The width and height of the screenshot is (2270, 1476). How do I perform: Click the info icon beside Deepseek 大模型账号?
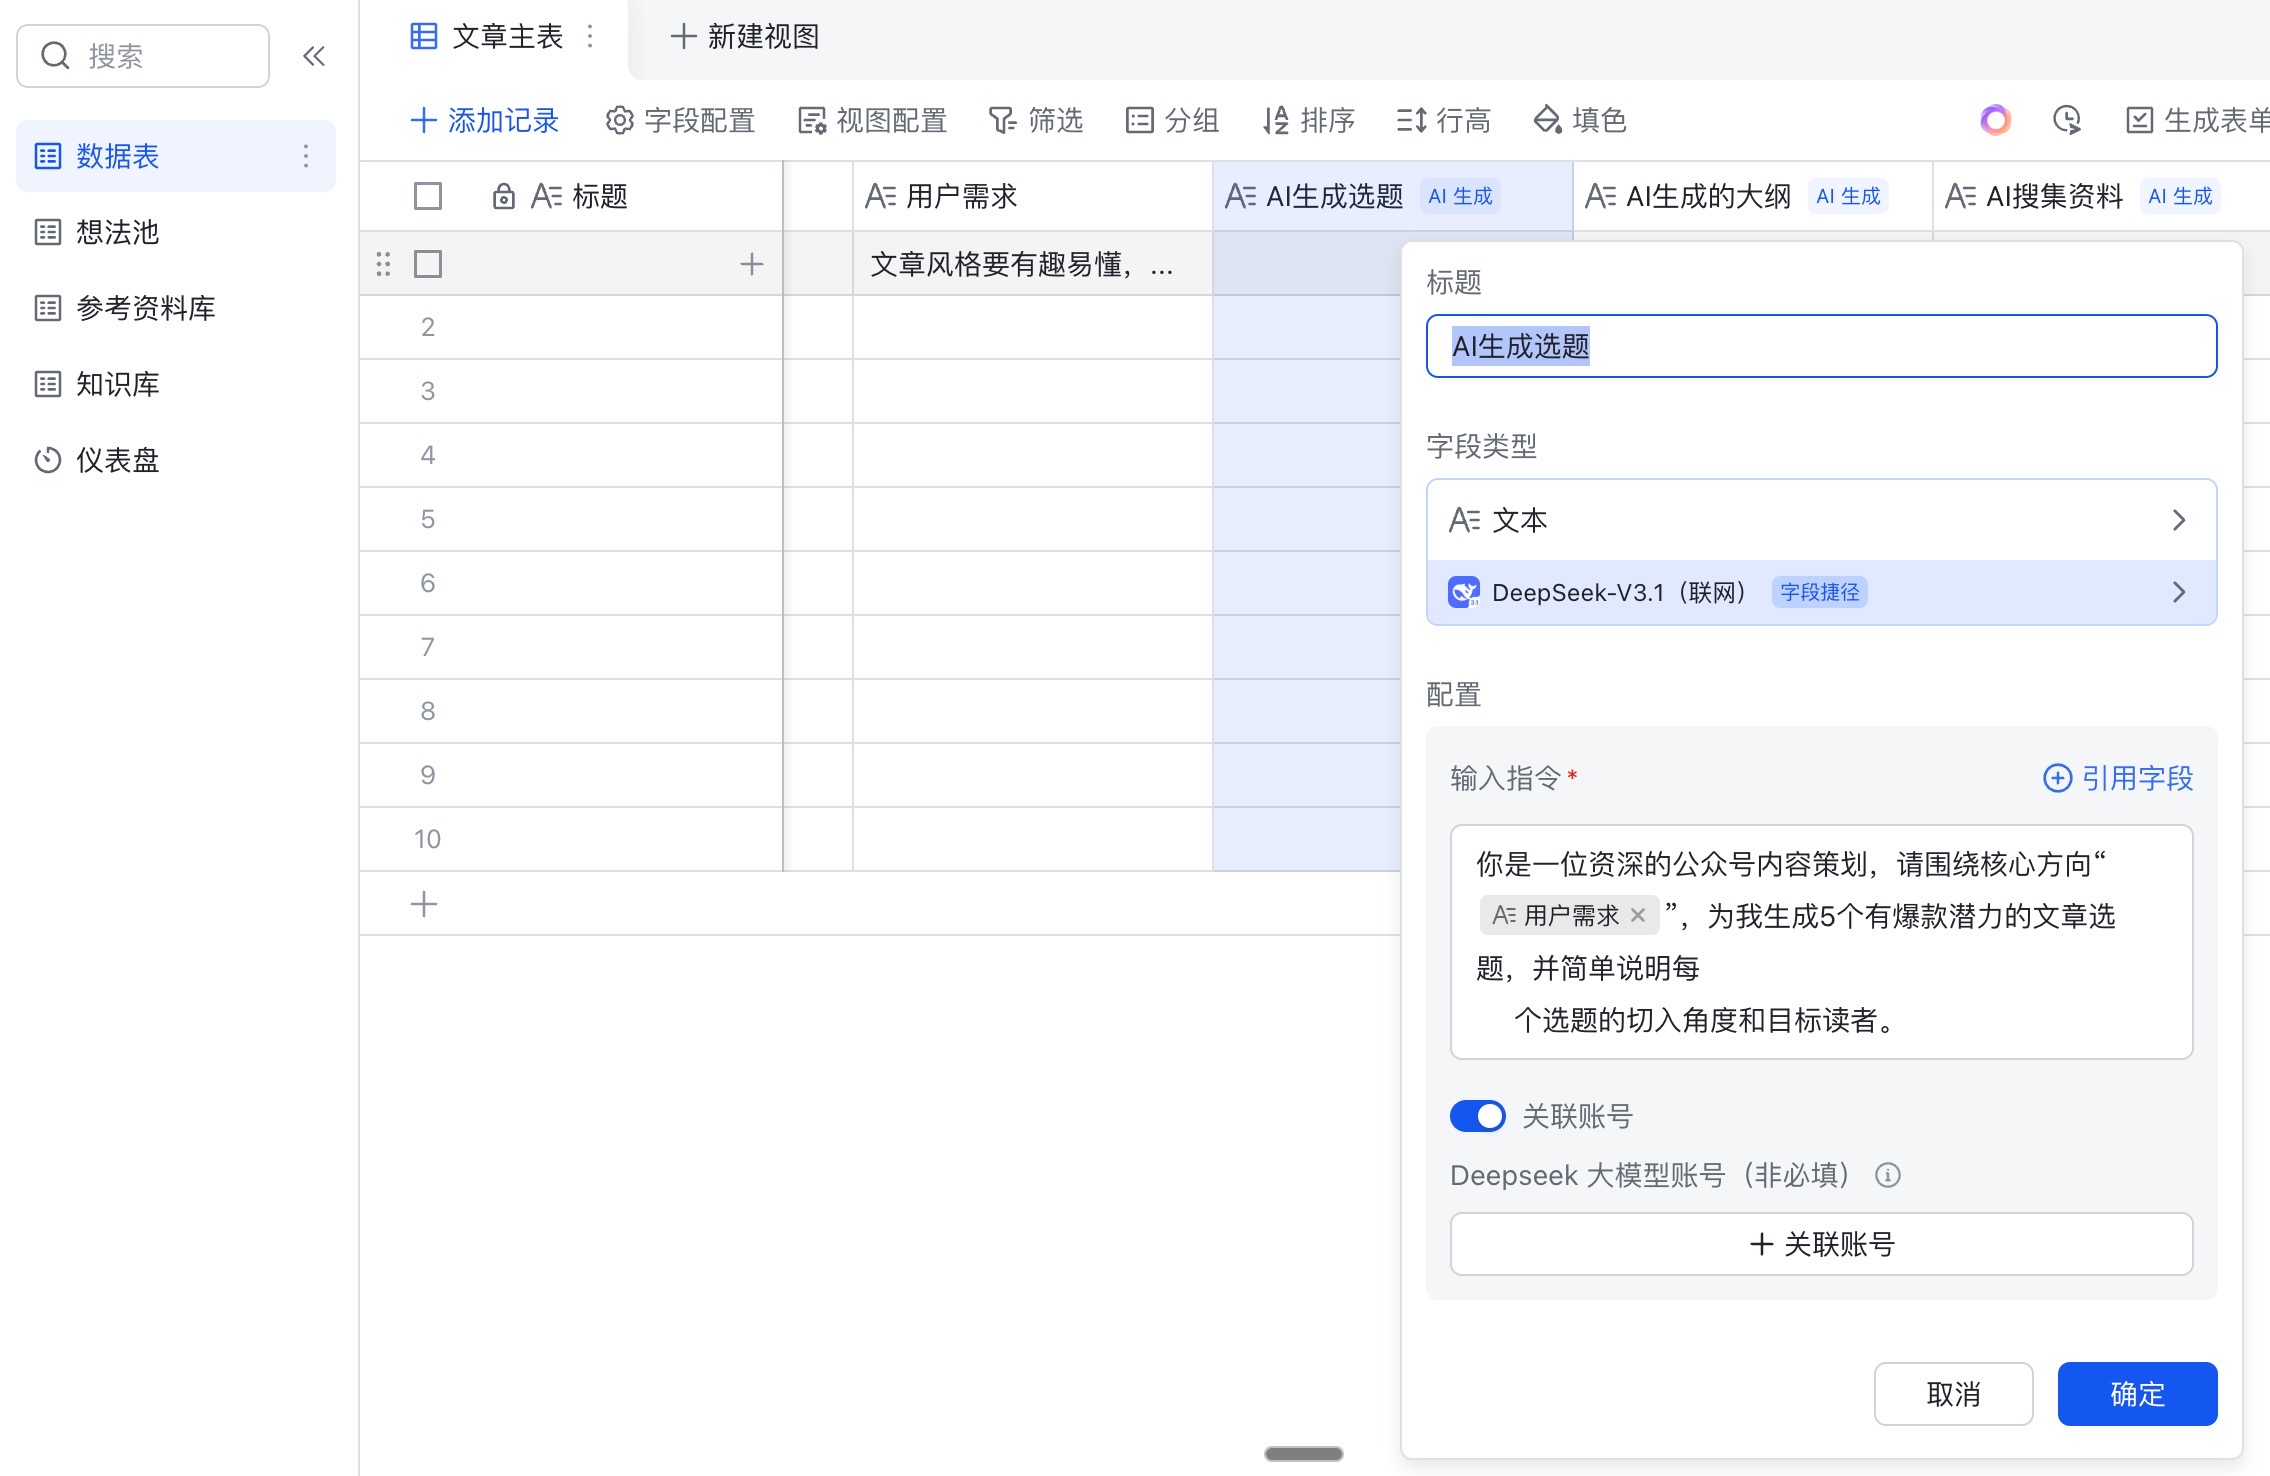click(1887, 1175)
